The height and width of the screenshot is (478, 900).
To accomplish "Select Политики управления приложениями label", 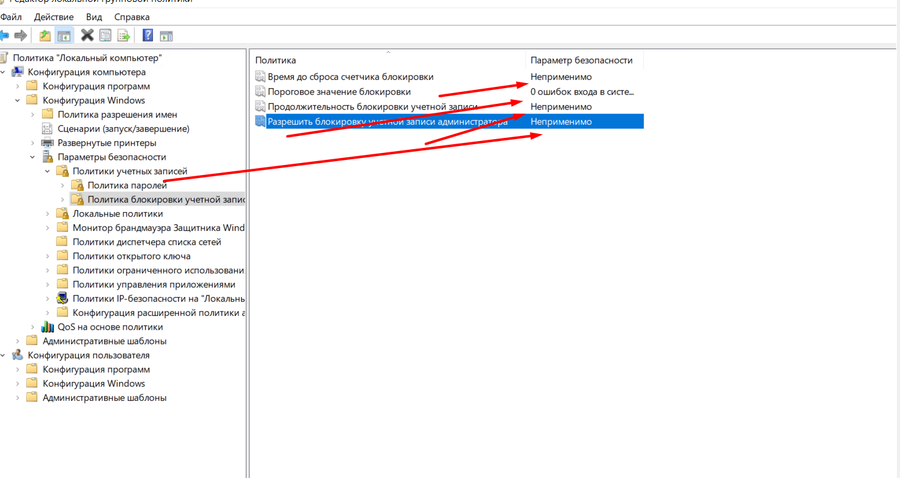I will pyautogui.click(x=154, y=285).
